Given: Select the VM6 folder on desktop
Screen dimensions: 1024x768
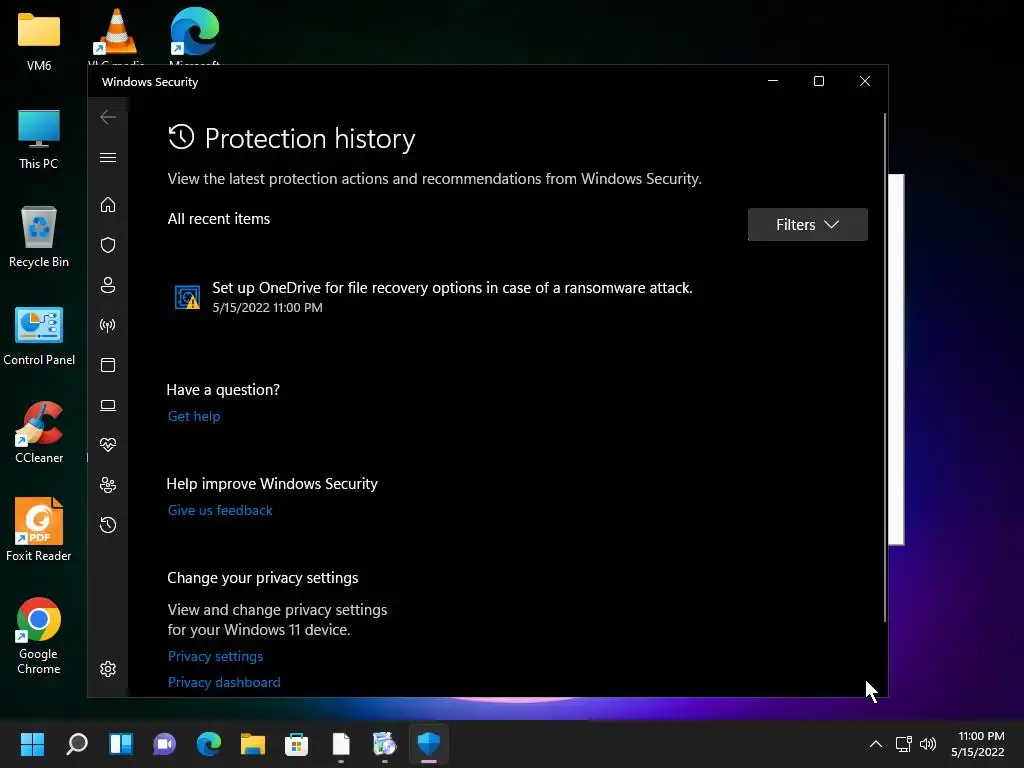Looking at the screenshot, I should 39,40.
